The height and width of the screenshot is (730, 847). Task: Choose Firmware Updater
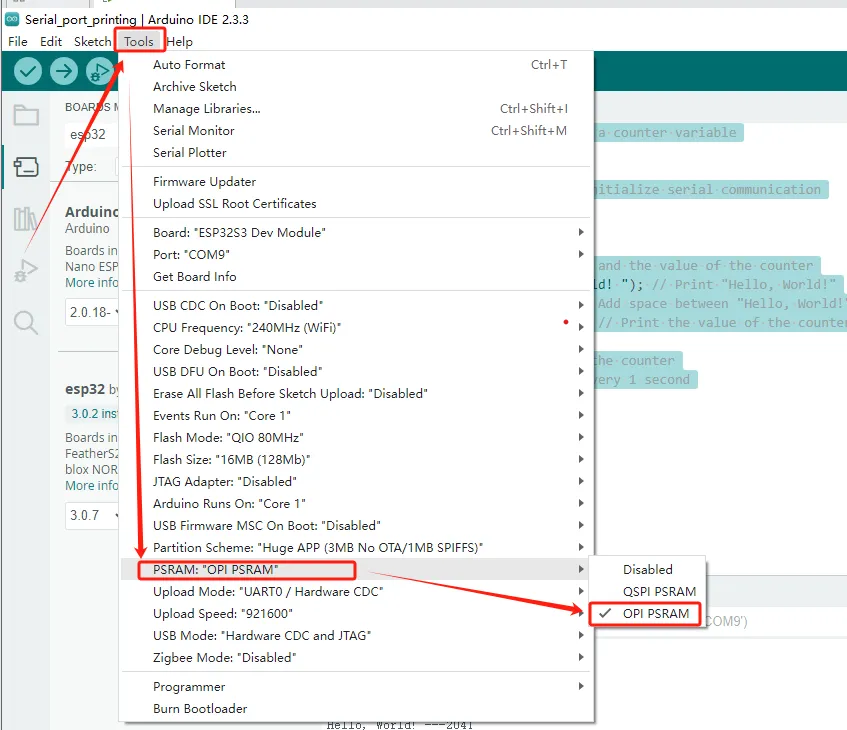pyautogui.click(x=357, y=182)
